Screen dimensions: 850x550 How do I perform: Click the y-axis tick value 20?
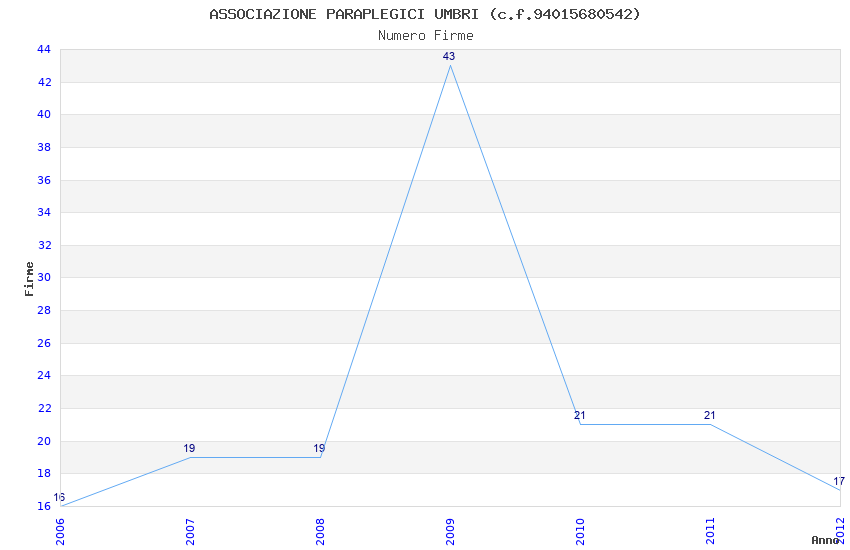(x=44, y=441)
